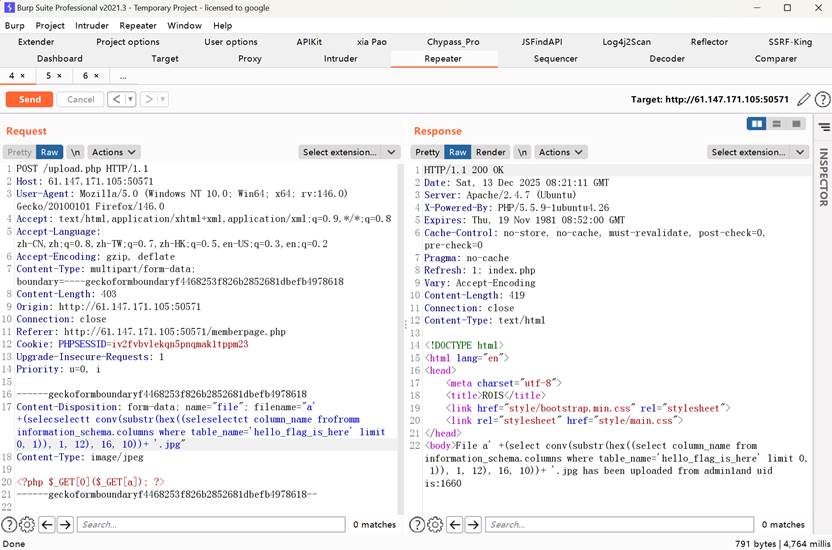Open request search help icon
The width and height of the screenshot is (832, 550).
(9, 525)
